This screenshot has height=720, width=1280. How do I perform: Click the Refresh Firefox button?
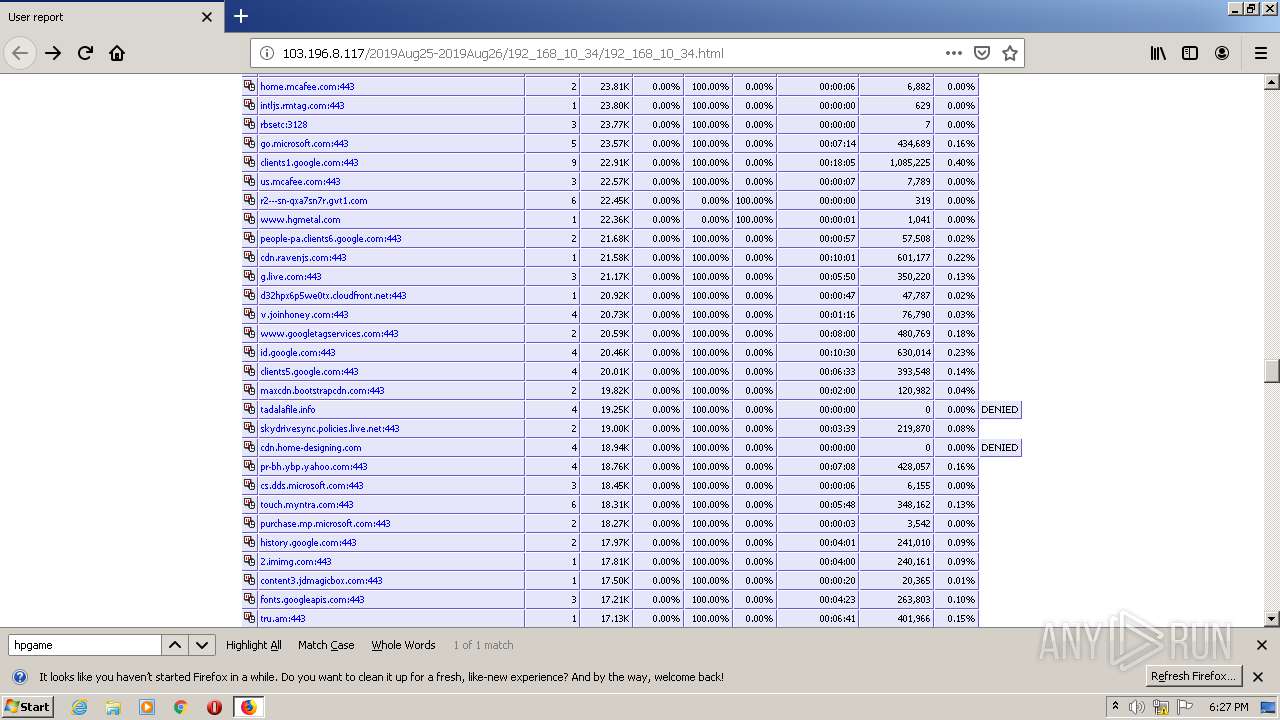[x=1194, y=676]
